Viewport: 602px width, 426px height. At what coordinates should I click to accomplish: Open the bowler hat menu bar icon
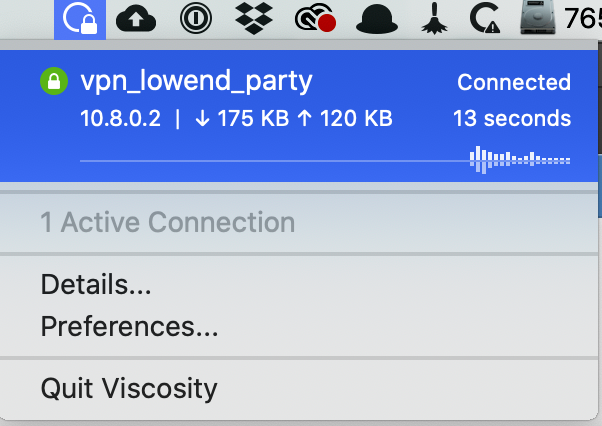[x=377, y=19]
